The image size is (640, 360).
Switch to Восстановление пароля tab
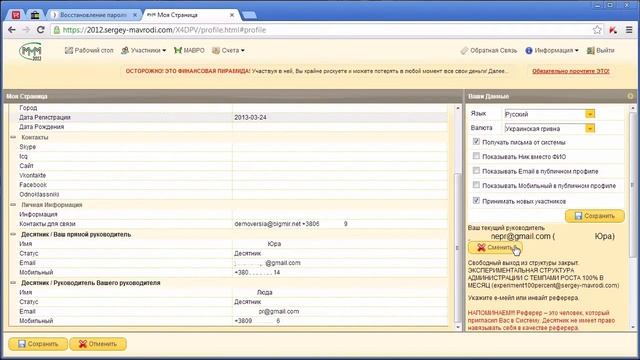tap(93, 15)
